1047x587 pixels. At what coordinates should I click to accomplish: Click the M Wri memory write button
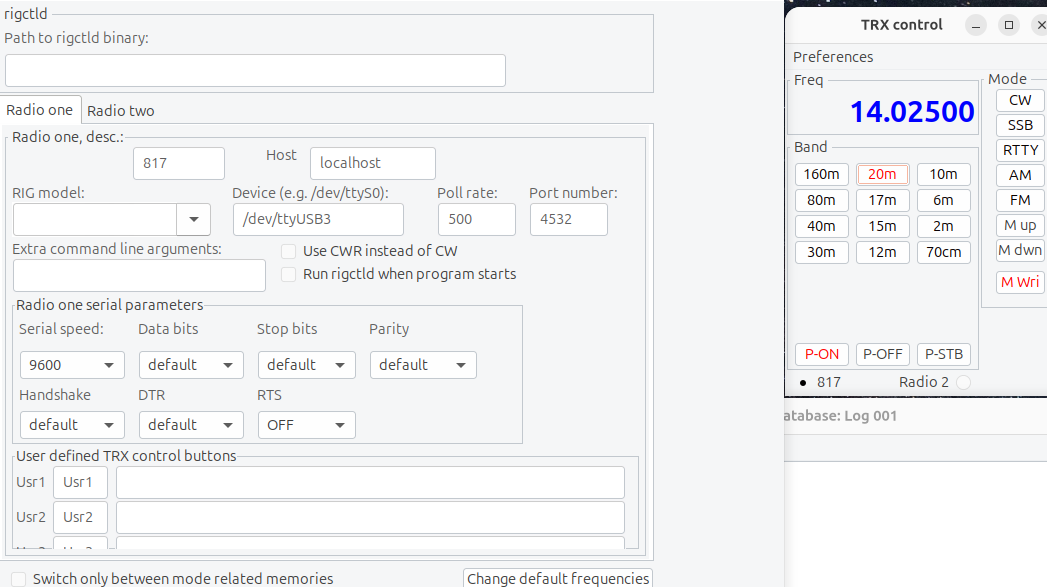[1020, 282]
